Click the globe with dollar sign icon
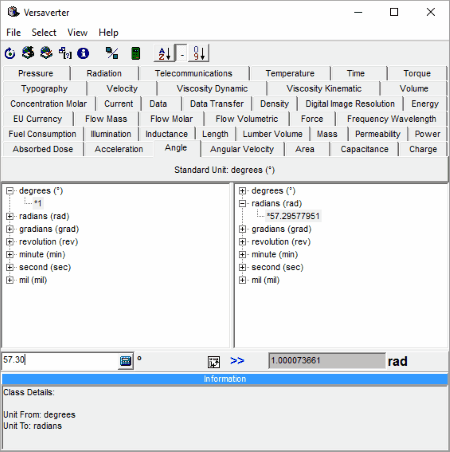Image resolution: width=450 pixels, height=452 pixels. pos(28,53)
